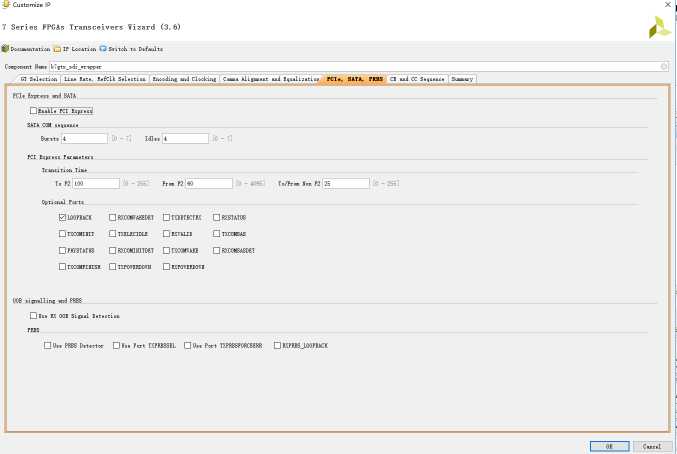Click the 'OOB signalling and PRBS' heading

point(47,300)
